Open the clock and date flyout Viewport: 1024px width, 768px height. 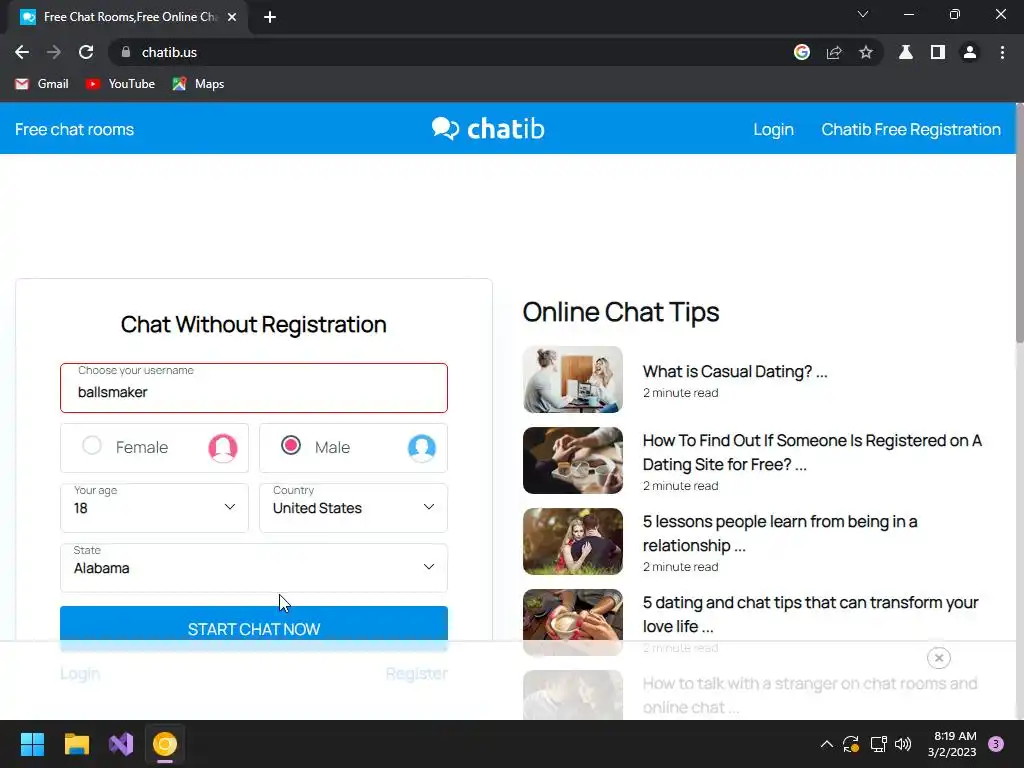[x=952, y=744]
